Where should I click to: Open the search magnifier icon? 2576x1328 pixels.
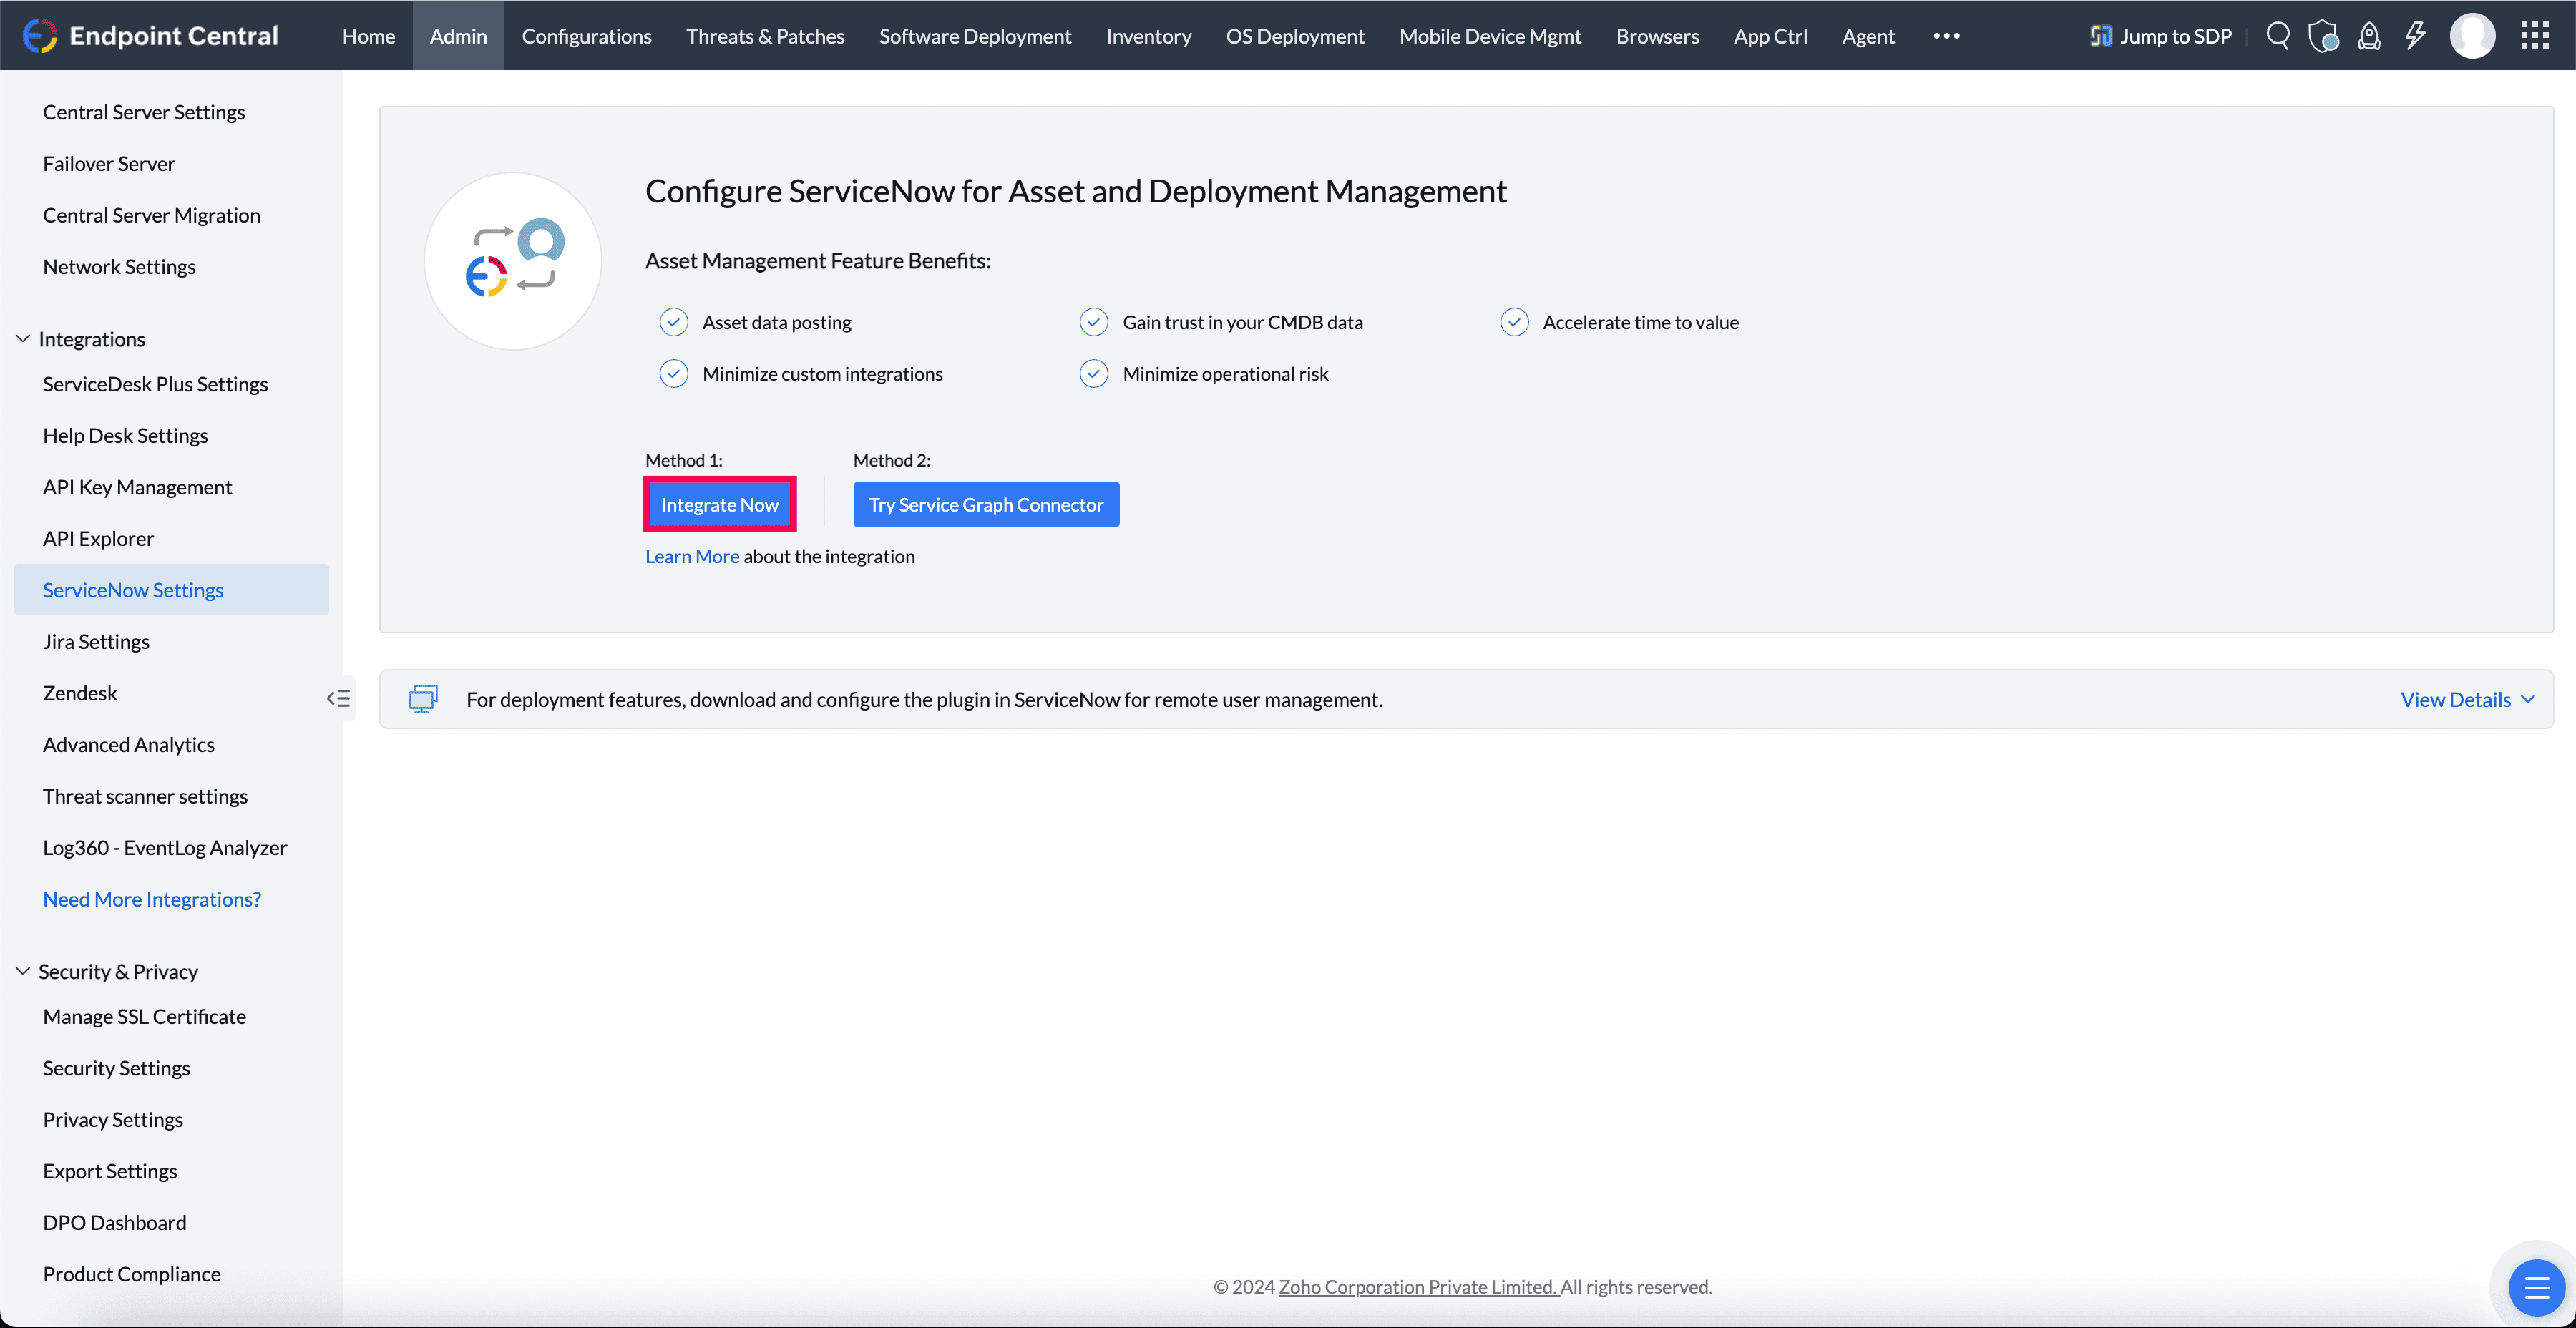click(2278, 35)
